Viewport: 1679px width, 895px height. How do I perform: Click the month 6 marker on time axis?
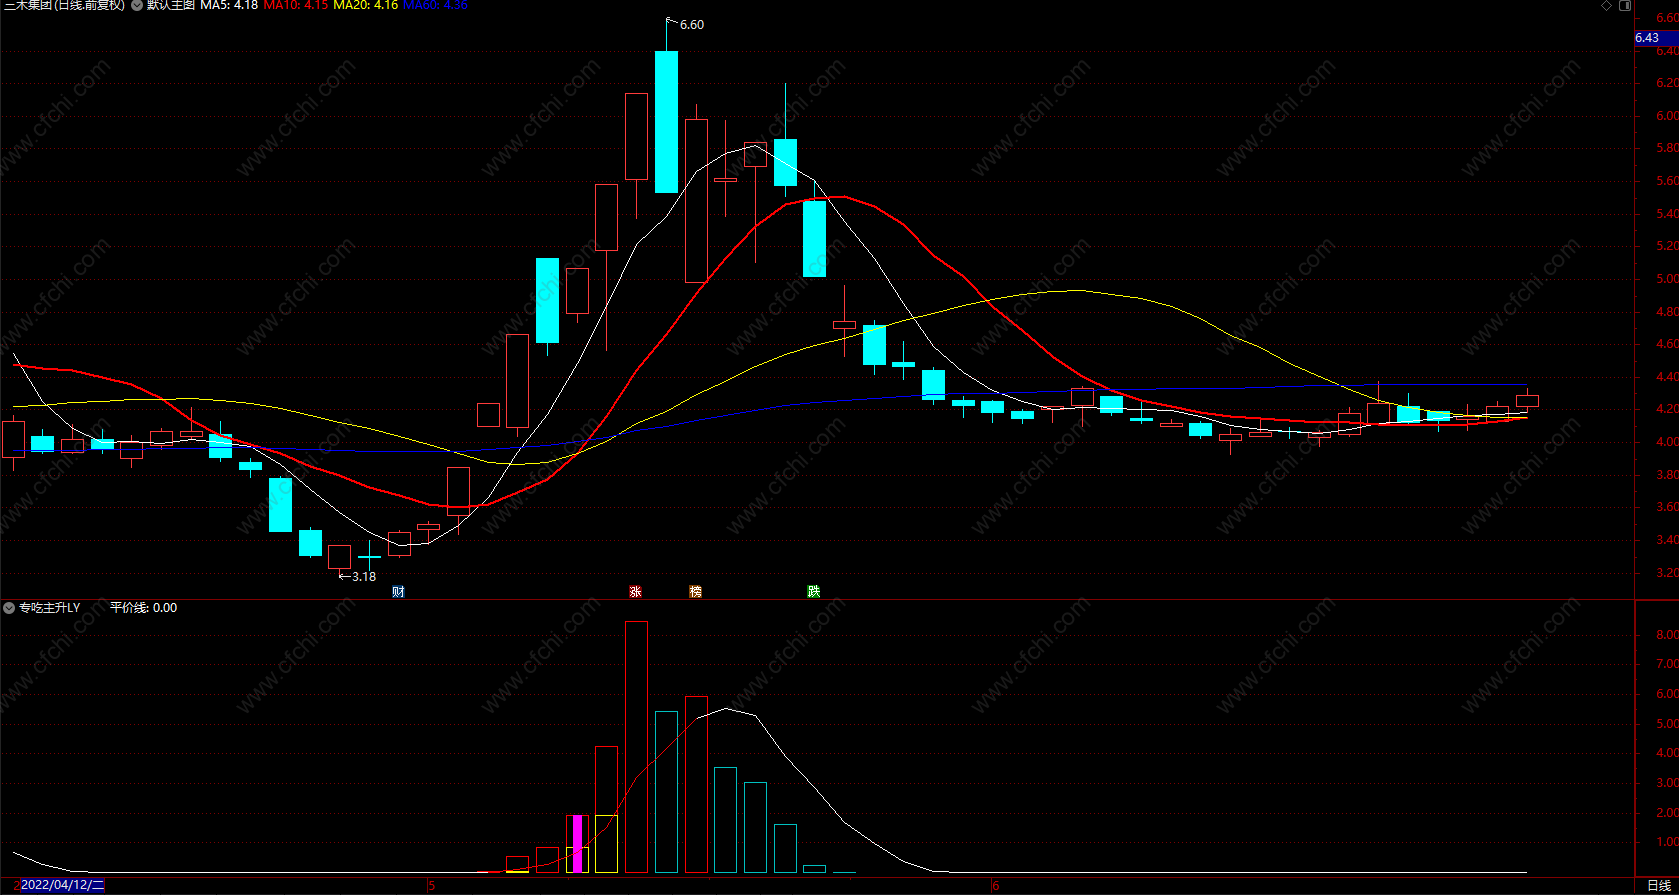pyautogui.click(x=995, y=886)
